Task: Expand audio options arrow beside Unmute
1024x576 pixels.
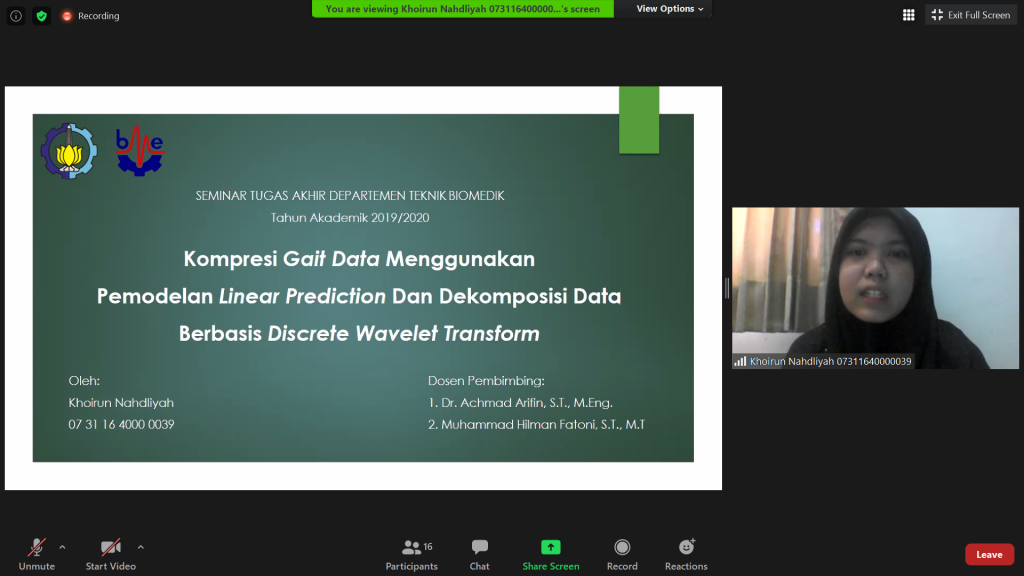Action: click(x=63, y=547)
